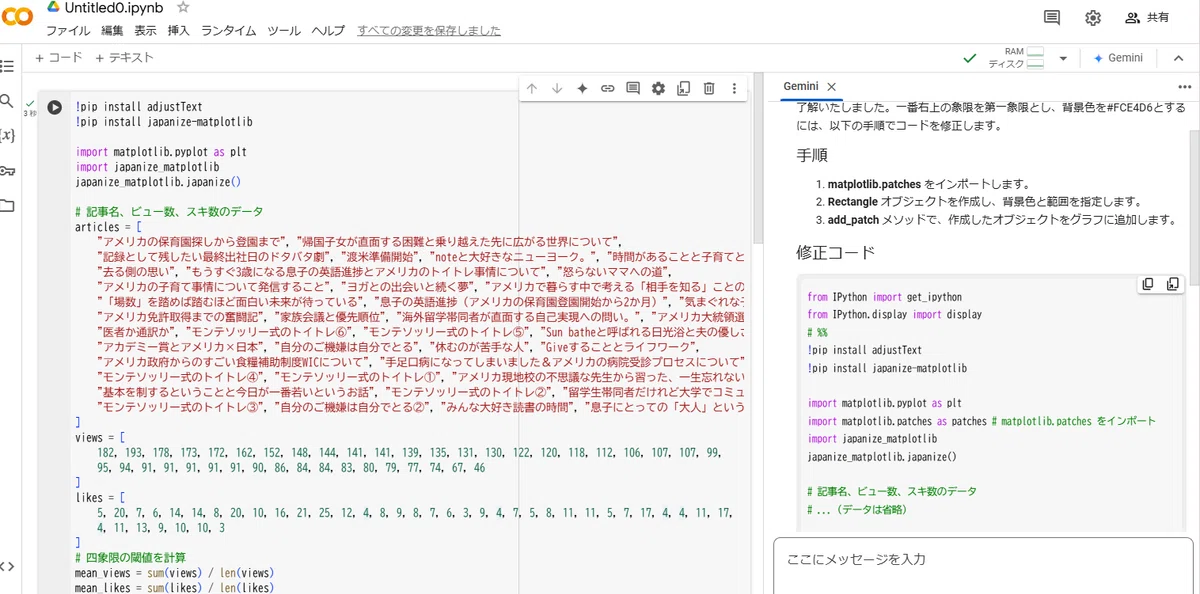1200x594 pixels.
Task: Open the code snippets panel
Action: (x=8, y=566)
